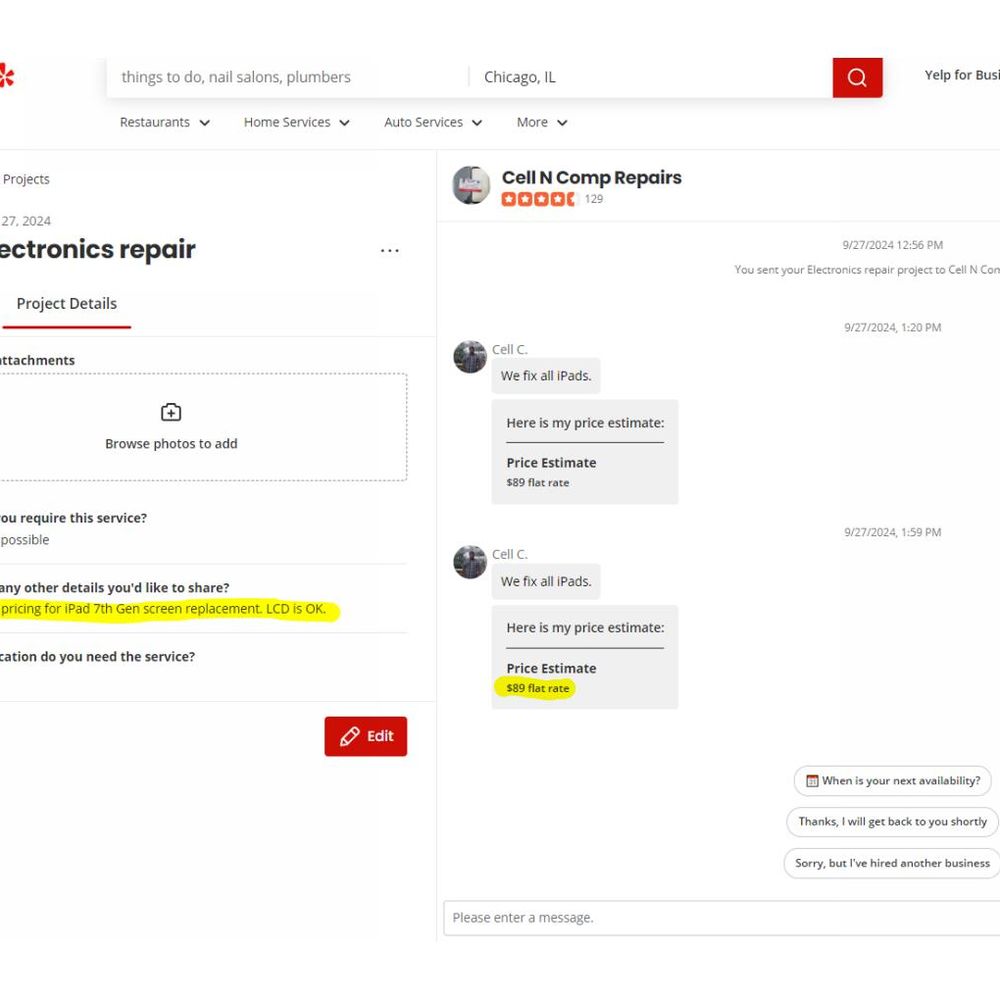Click Cell C. avatar on 1:20 PM message

(x=470, y=357)
